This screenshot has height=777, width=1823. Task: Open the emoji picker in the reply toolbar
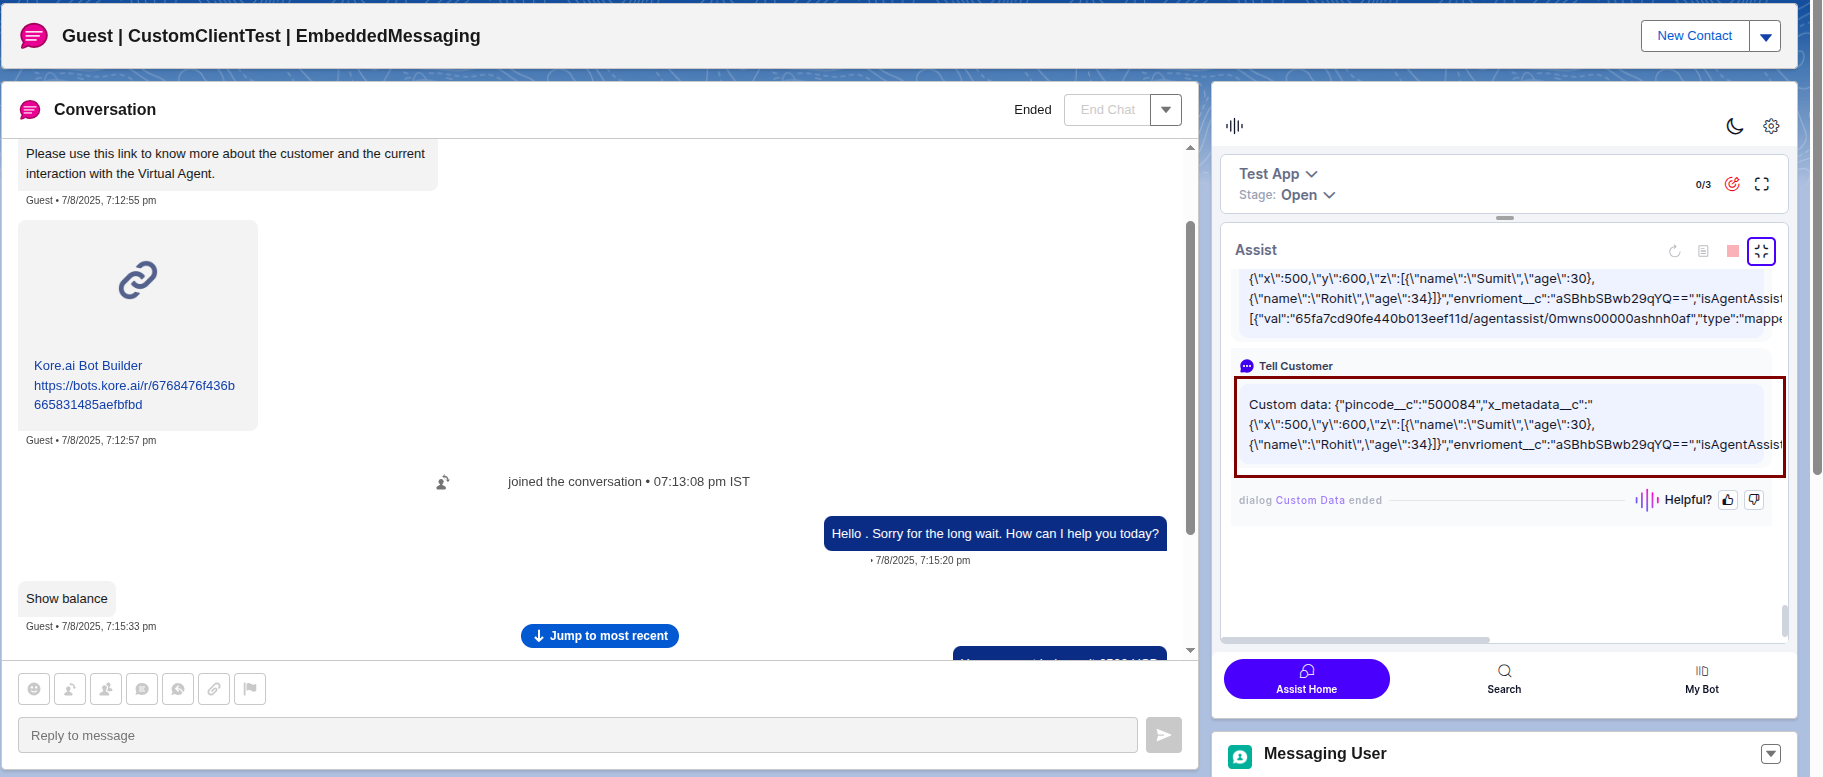34,689
